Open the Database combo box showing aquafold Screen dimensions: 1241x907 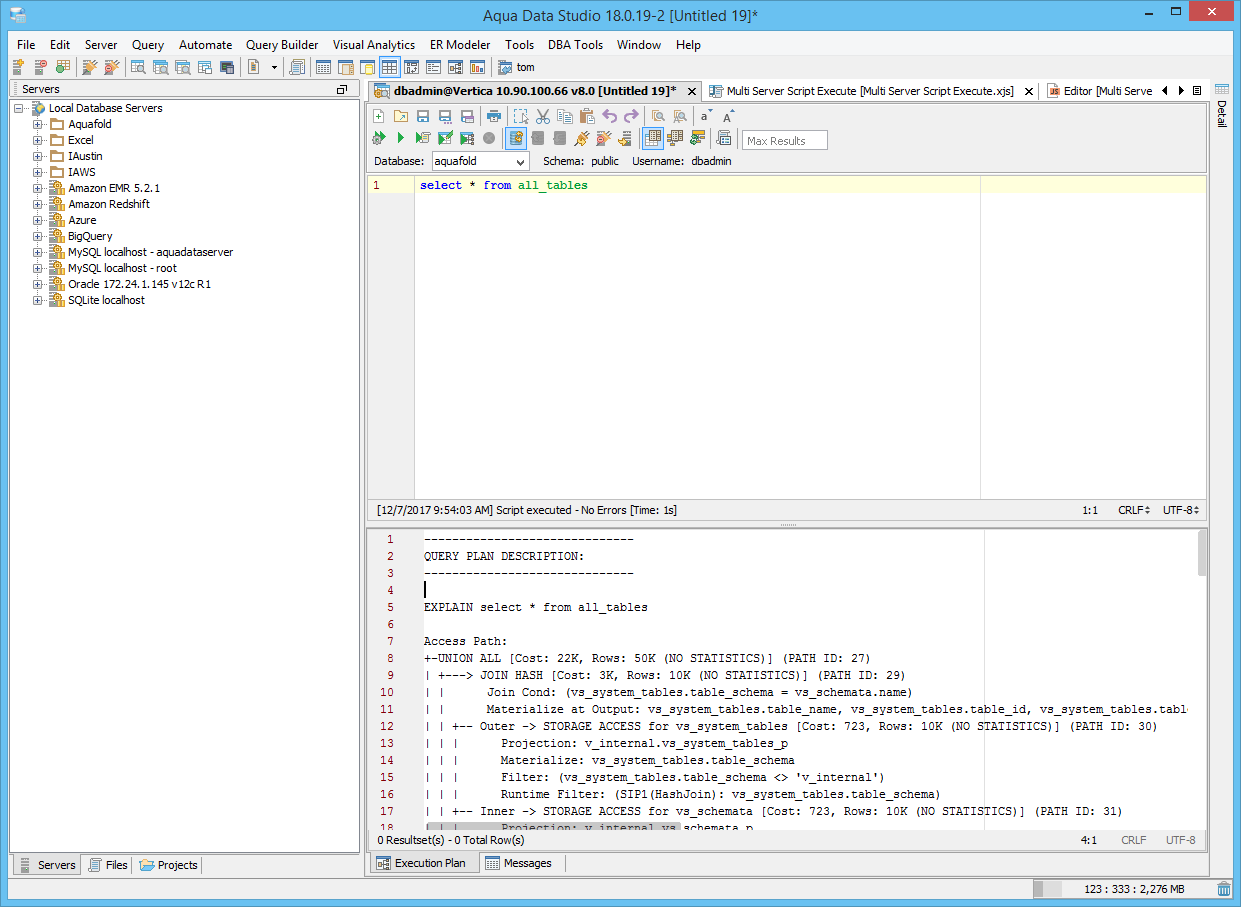(480, 161)
